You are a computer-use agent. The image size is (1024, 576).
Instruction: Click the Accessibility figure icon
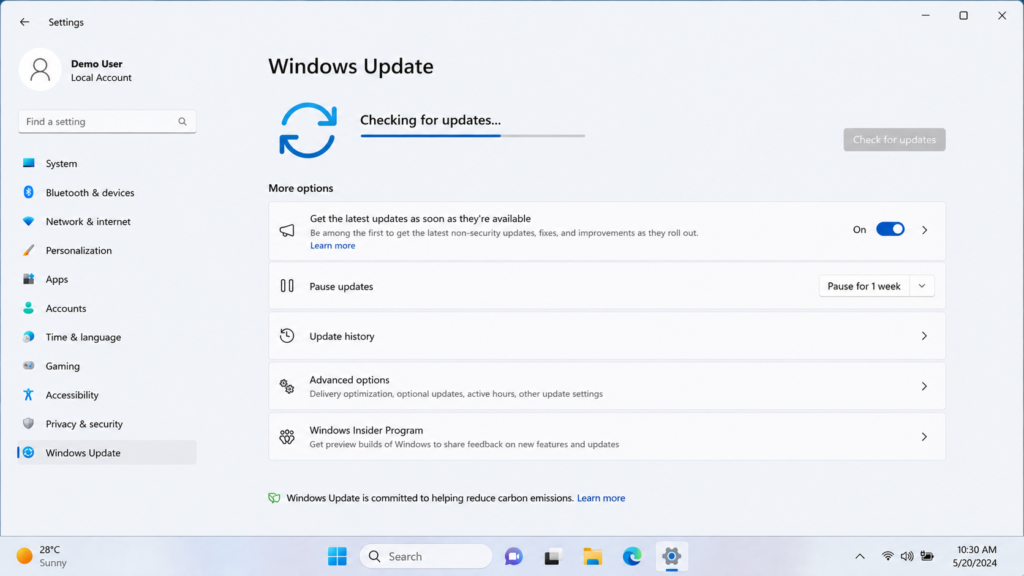(x=28, y=394)
